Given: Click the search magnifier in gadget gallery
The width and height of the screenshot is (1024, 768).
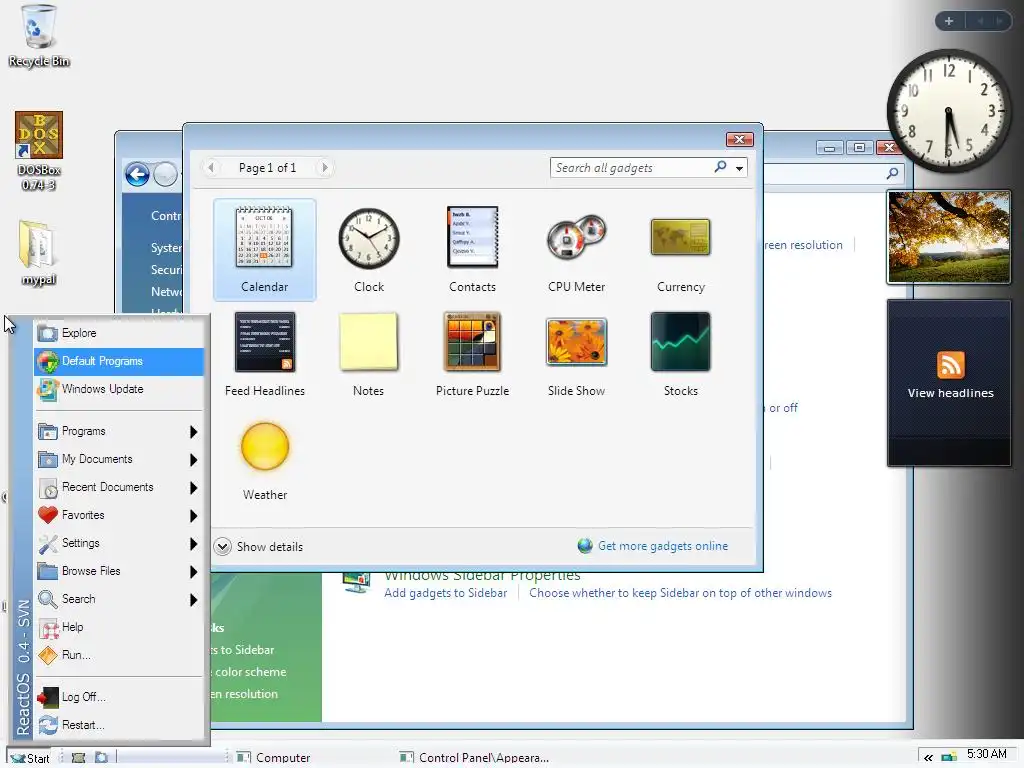Looking at the screenshot, I should point(720,167).
